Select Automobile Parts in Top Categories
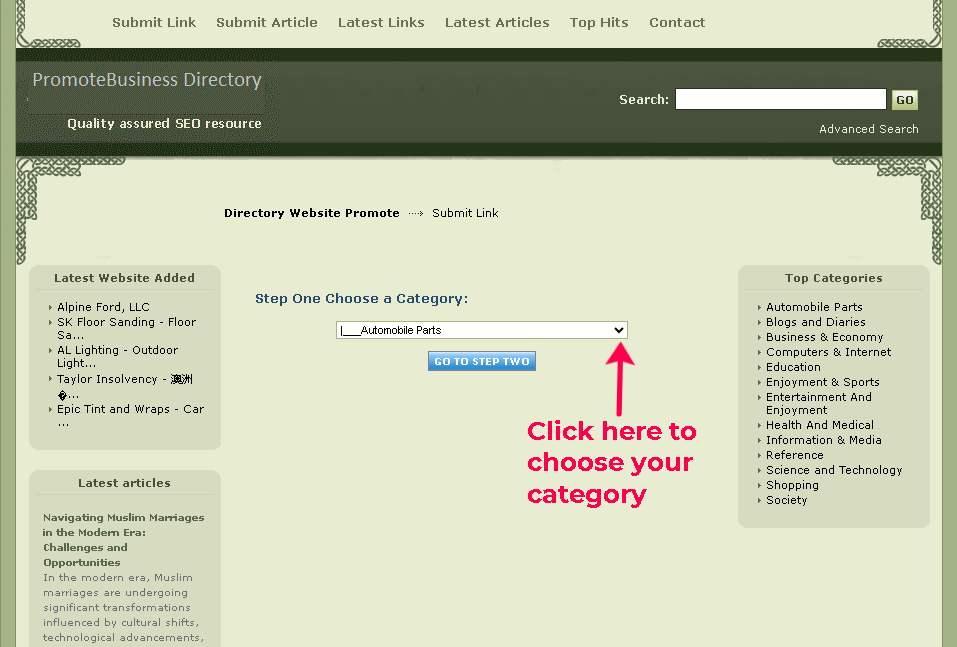This screenshot has width=957, height=647. pyautogui.click(x=814, y=307)
